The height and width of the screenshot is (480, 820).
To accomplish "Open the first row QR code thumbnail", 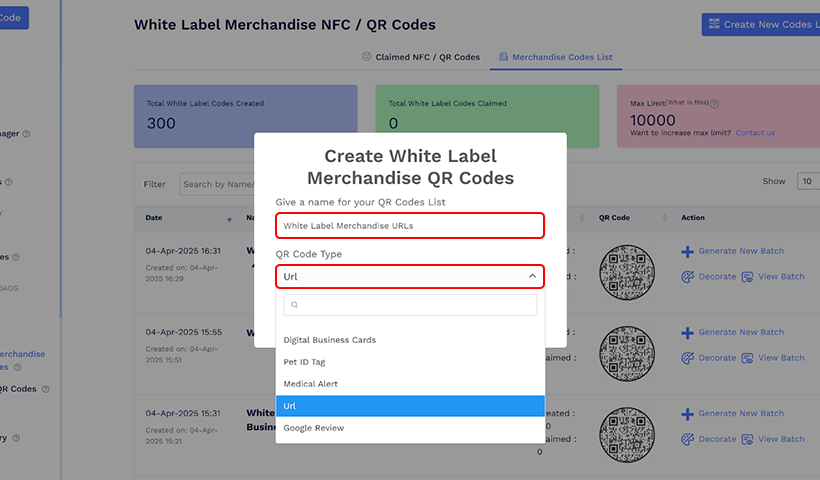I will click(x=627, y=271).
